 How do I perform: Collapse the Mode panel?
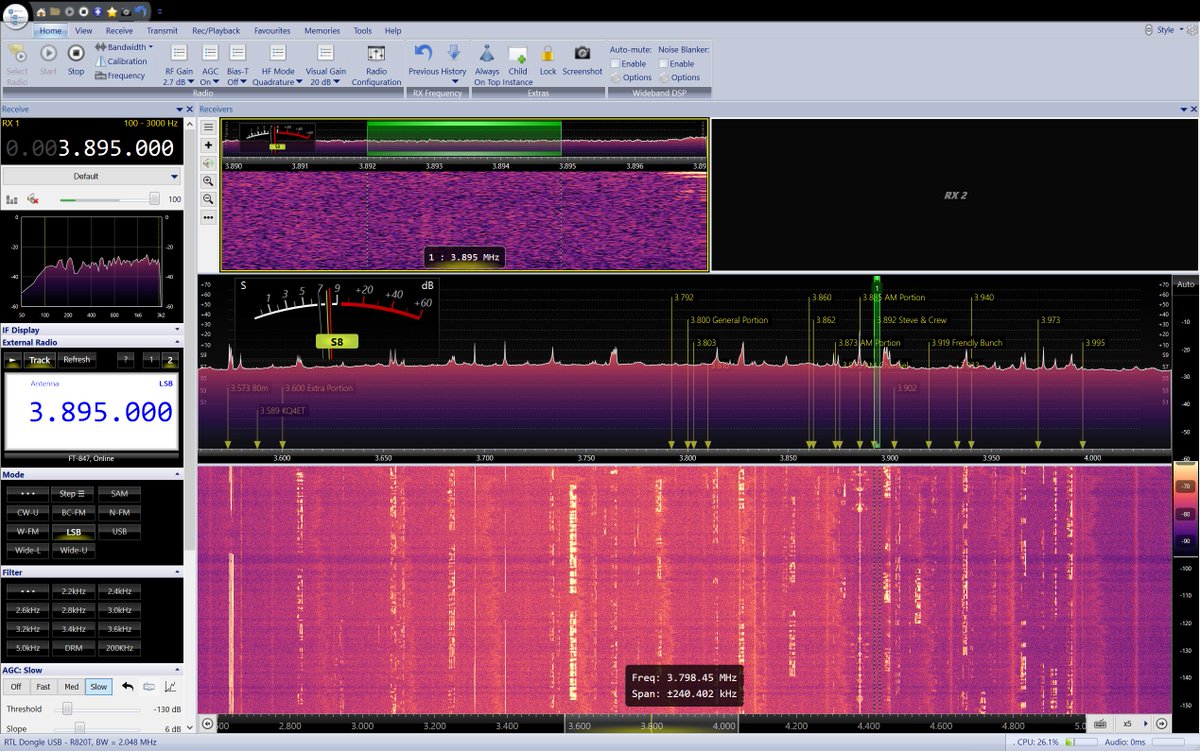(177, 475)
